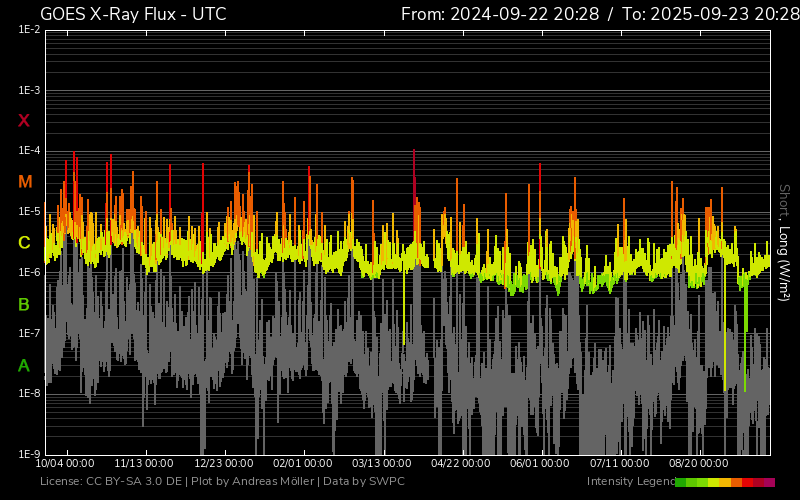
Task: Click the Short, Long (W/m²) axis label
Action: 785,242
